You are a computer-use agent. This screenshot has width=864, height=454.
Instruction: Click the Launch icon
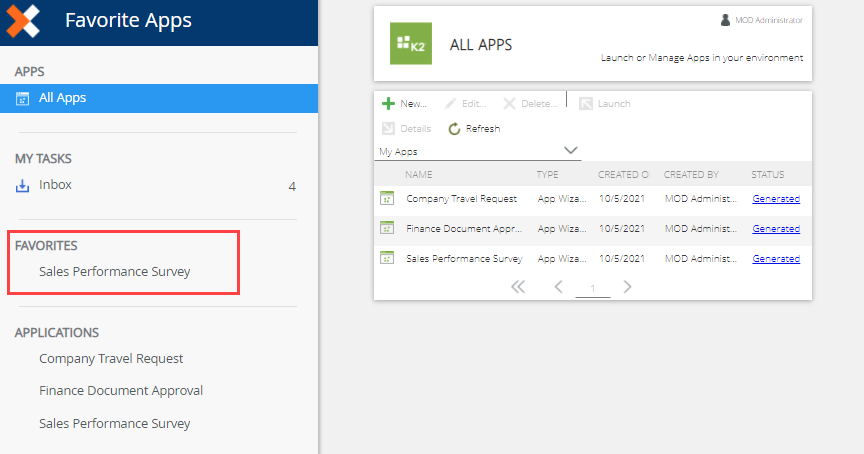pyautogui.click(x=585, y=104)
